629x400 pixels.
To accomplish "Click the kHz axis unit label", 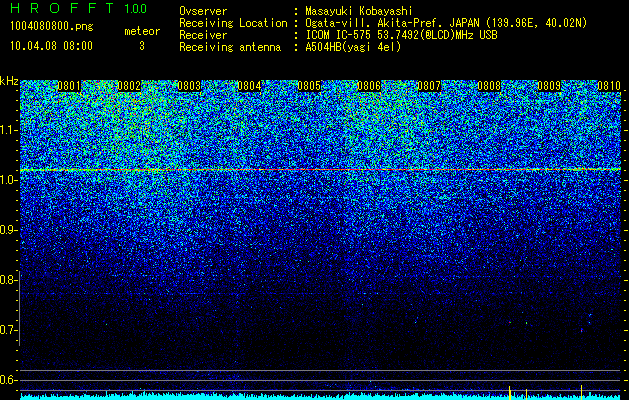I will pyautogui.click(x=9, y=81).
